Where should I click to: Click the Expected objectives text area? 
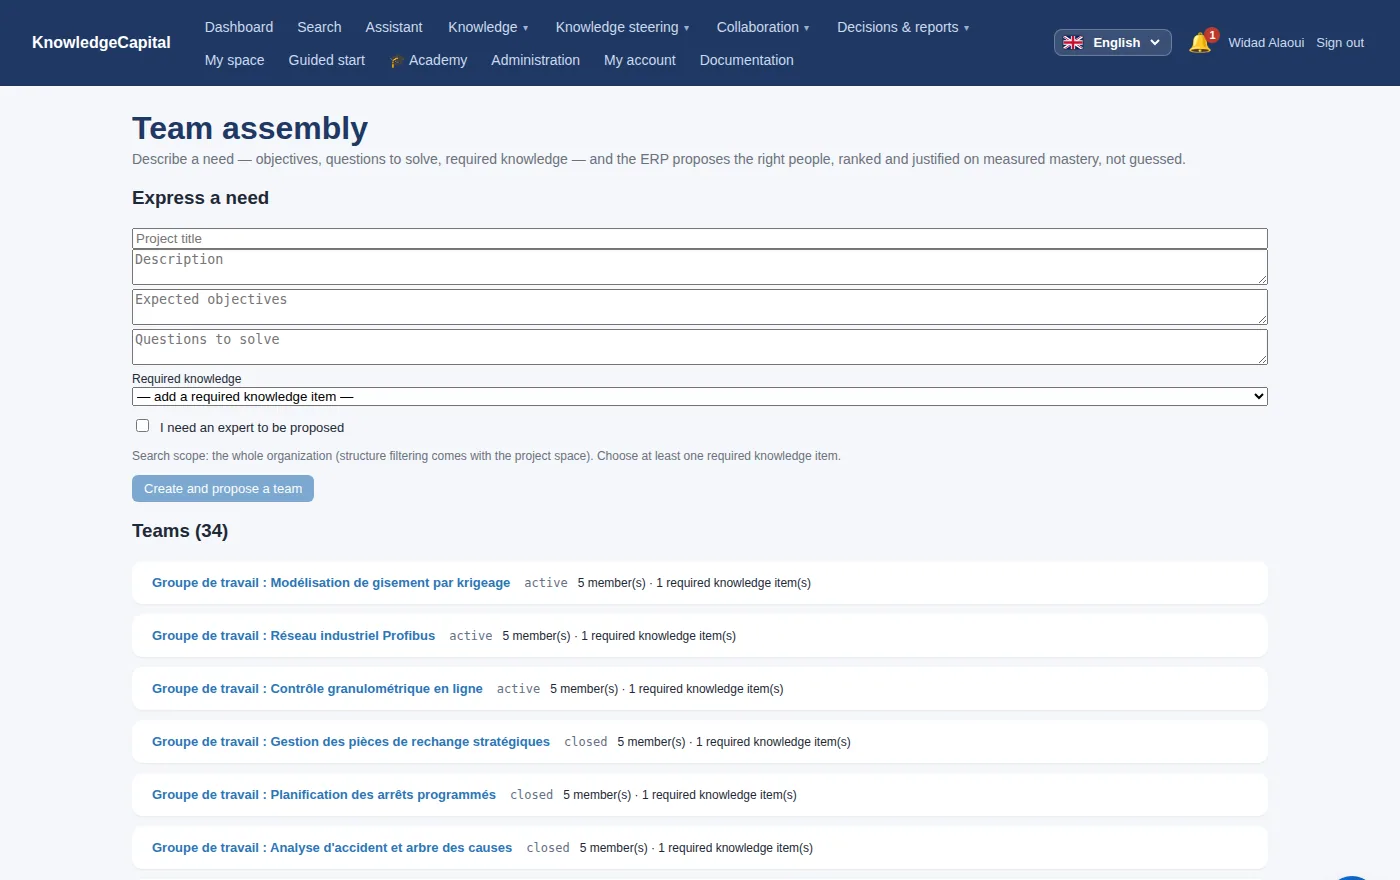point(700,307)
